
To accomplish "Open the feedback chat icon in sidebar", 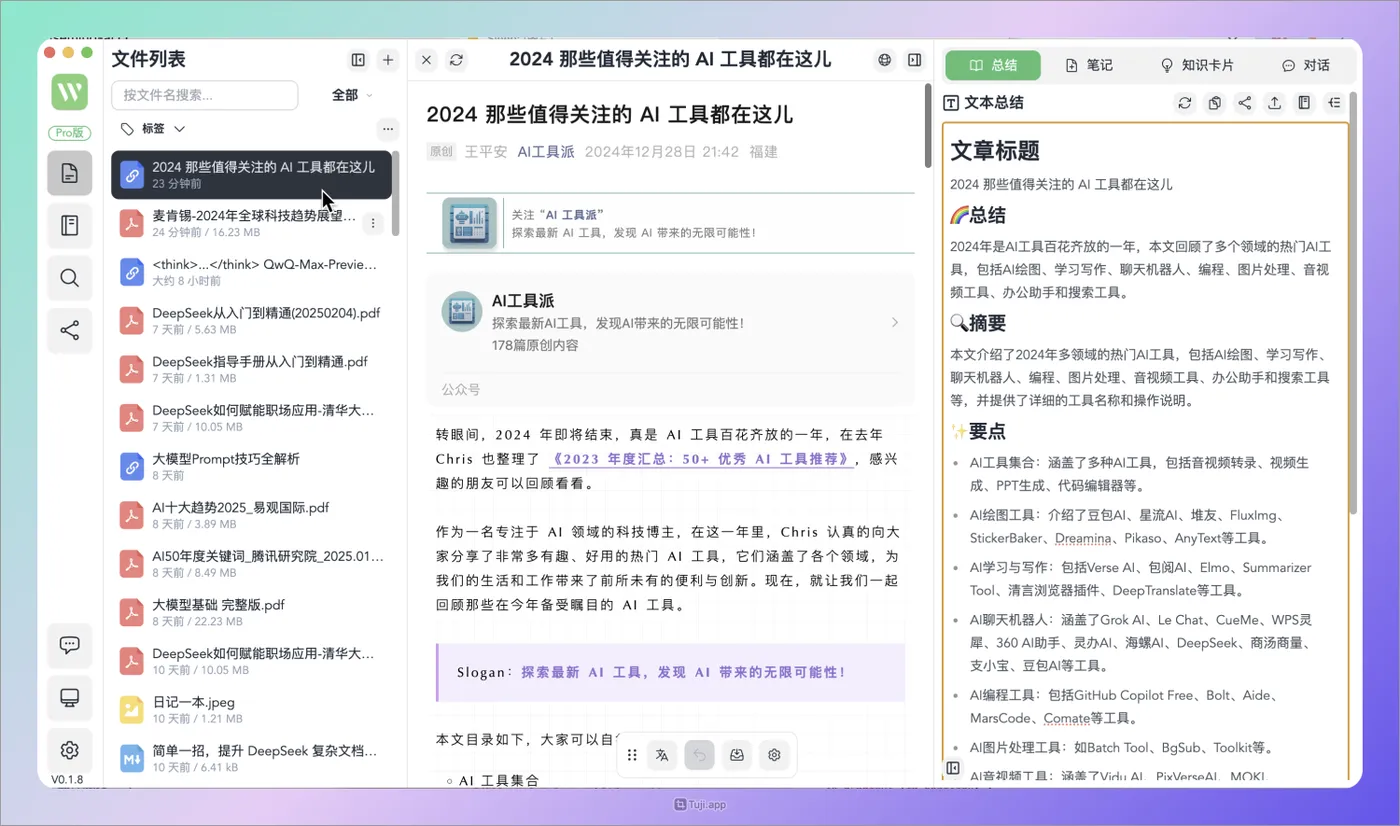I will pyautogui.click(x=69, y=646).
